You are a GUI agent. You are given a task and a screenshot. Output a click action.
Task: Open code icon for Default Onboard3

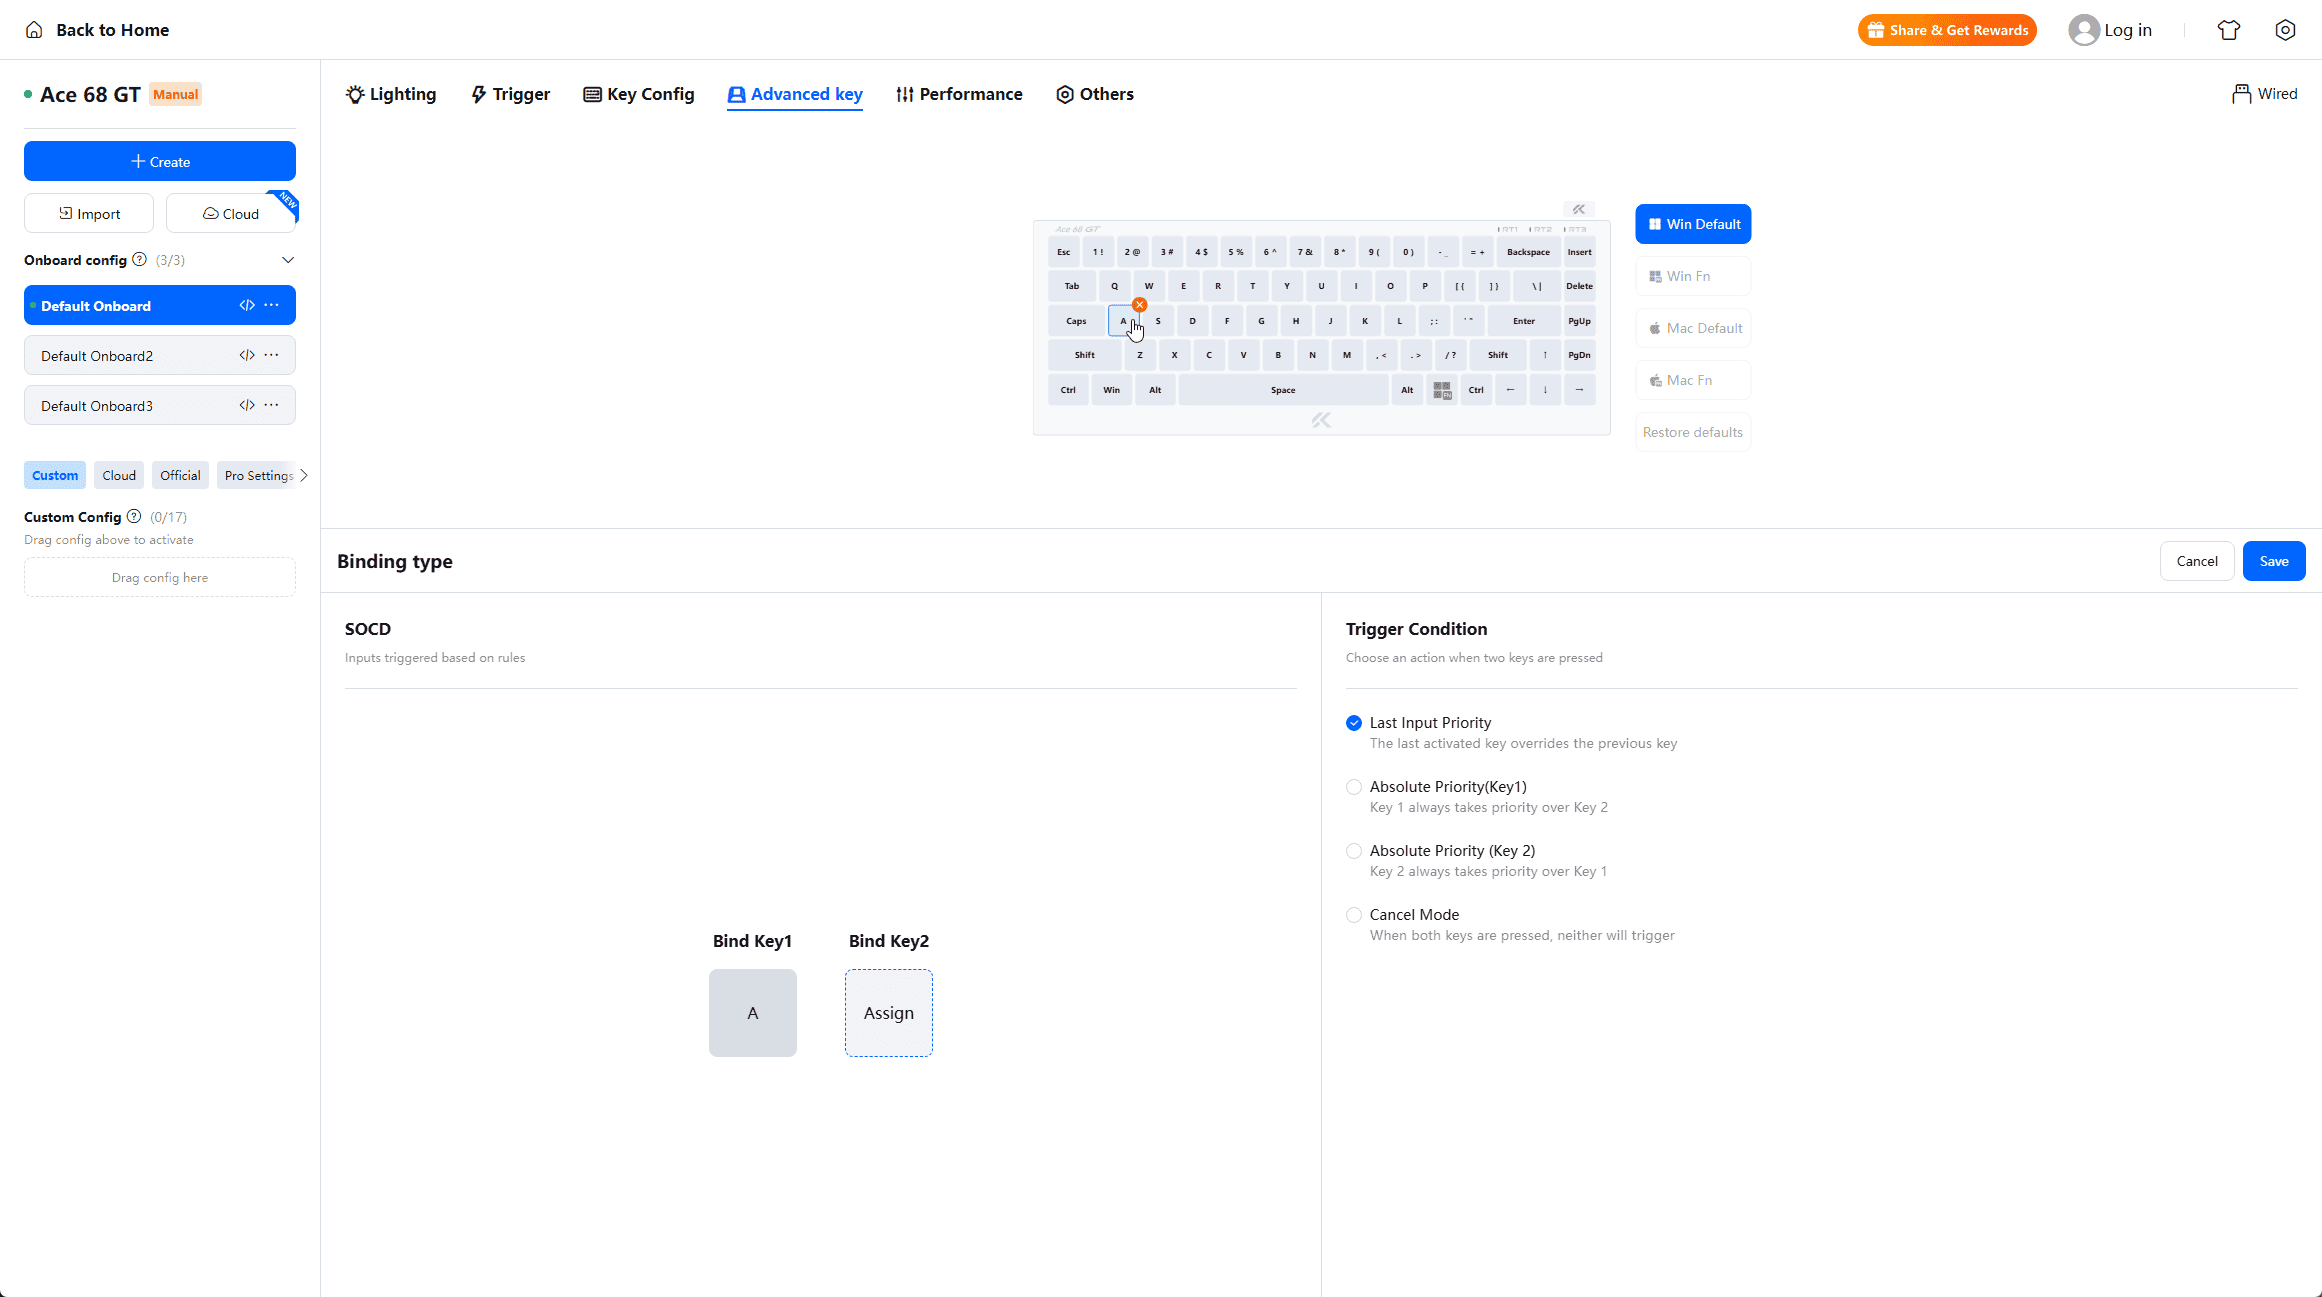(247, 405)
